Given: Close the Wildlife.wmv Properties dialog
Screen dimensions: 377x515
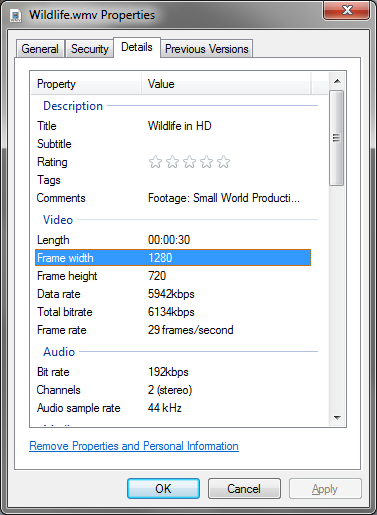Looking at the screenshot, I should click(x=347, y=10).
